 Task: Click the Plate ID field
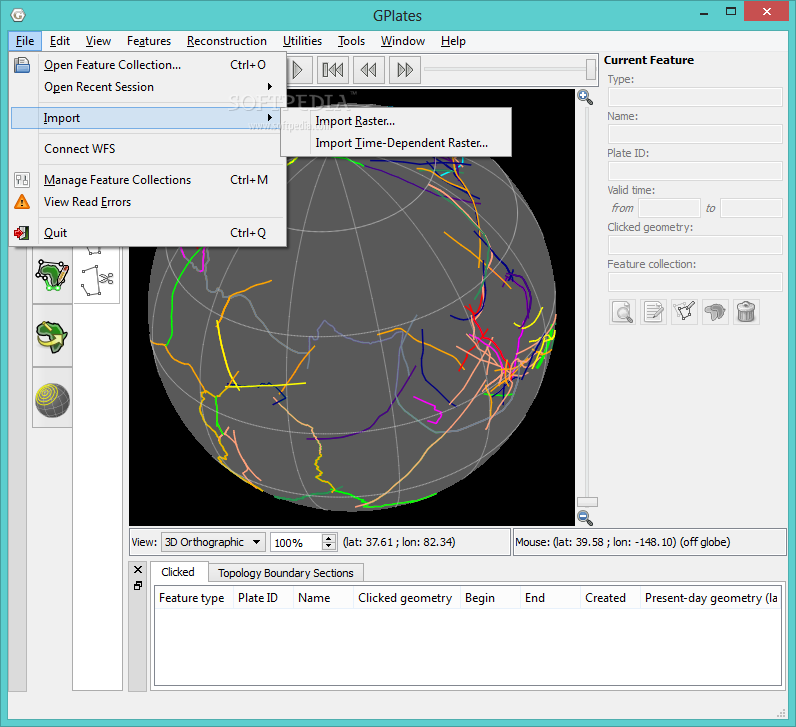pos(694,171)
